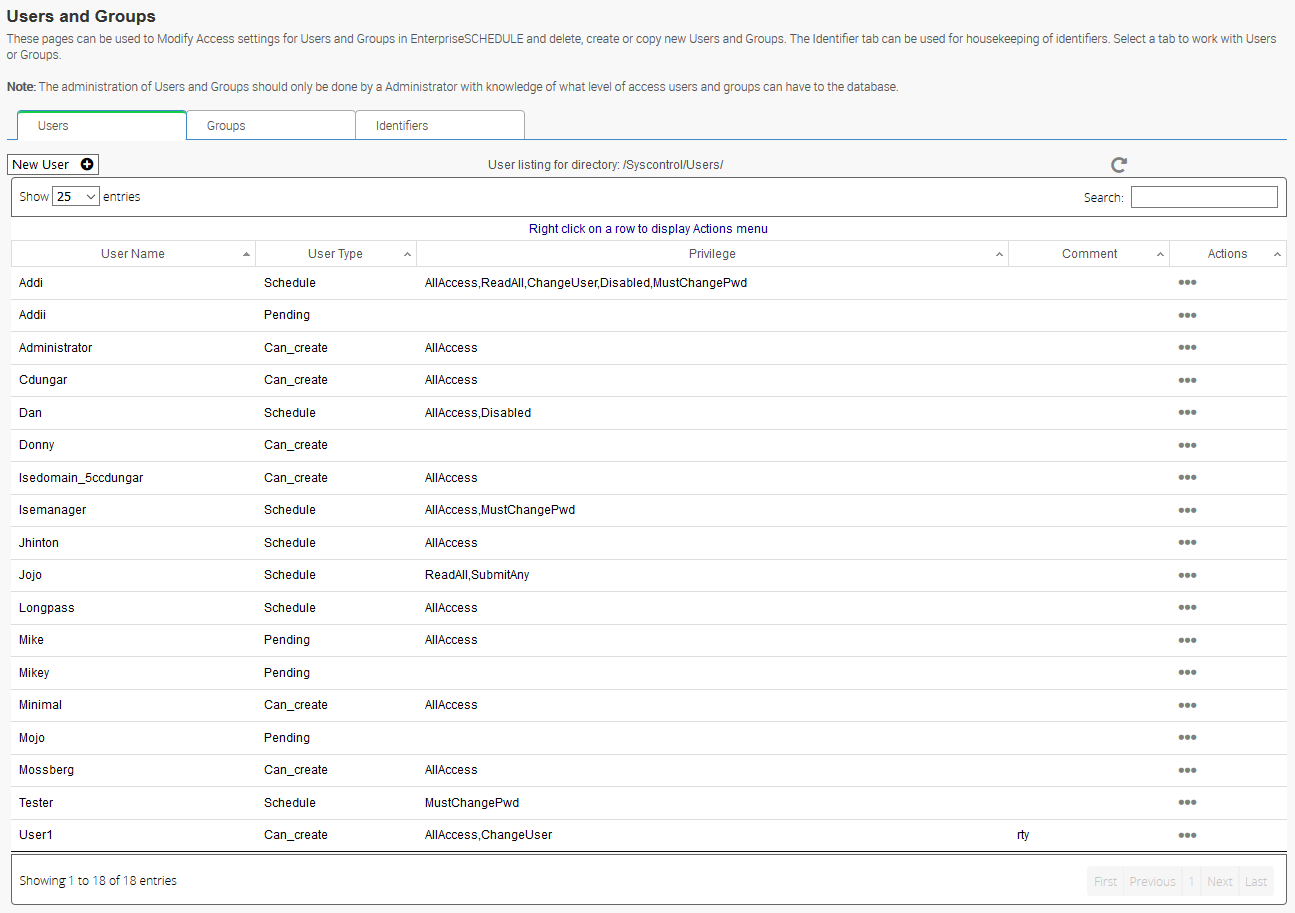Sort table by User Name column

pyautogui.click(x=133, y=254)
